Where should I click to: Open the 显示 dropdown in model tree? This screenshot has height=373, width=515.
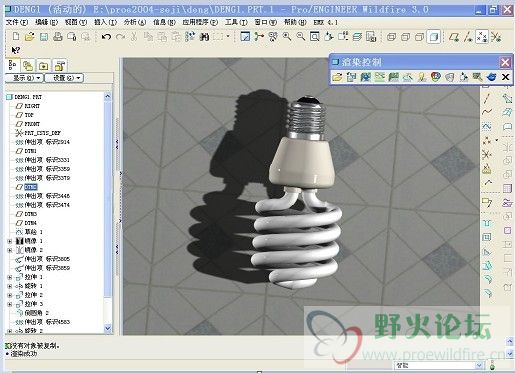(x=24, y=78)
